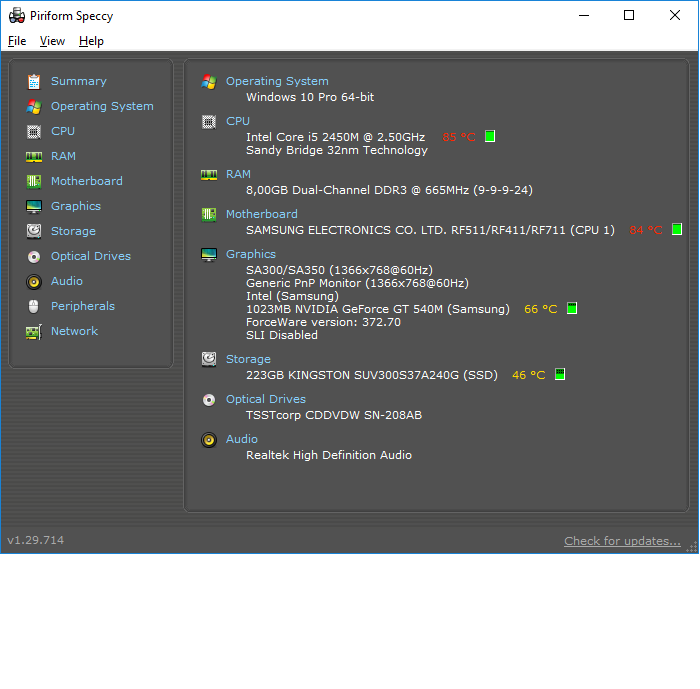This screenshot has height=689, width=700.
Task: Click the Speccy app icon in title bar
Action: point(17,16)
